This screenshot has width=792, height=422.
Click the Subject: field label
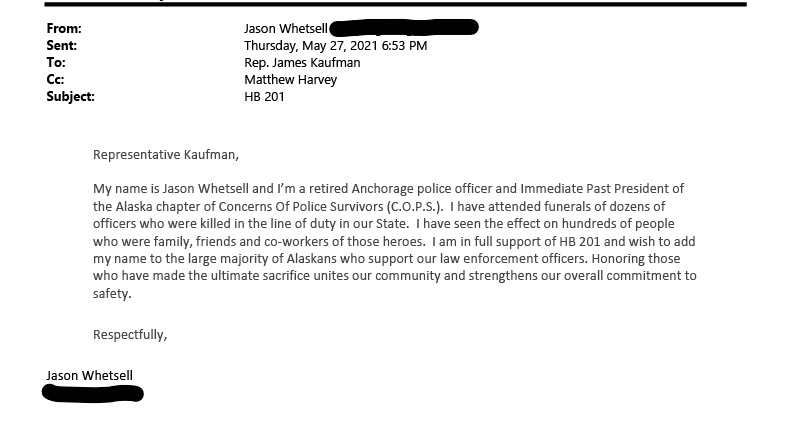(70, 97)
